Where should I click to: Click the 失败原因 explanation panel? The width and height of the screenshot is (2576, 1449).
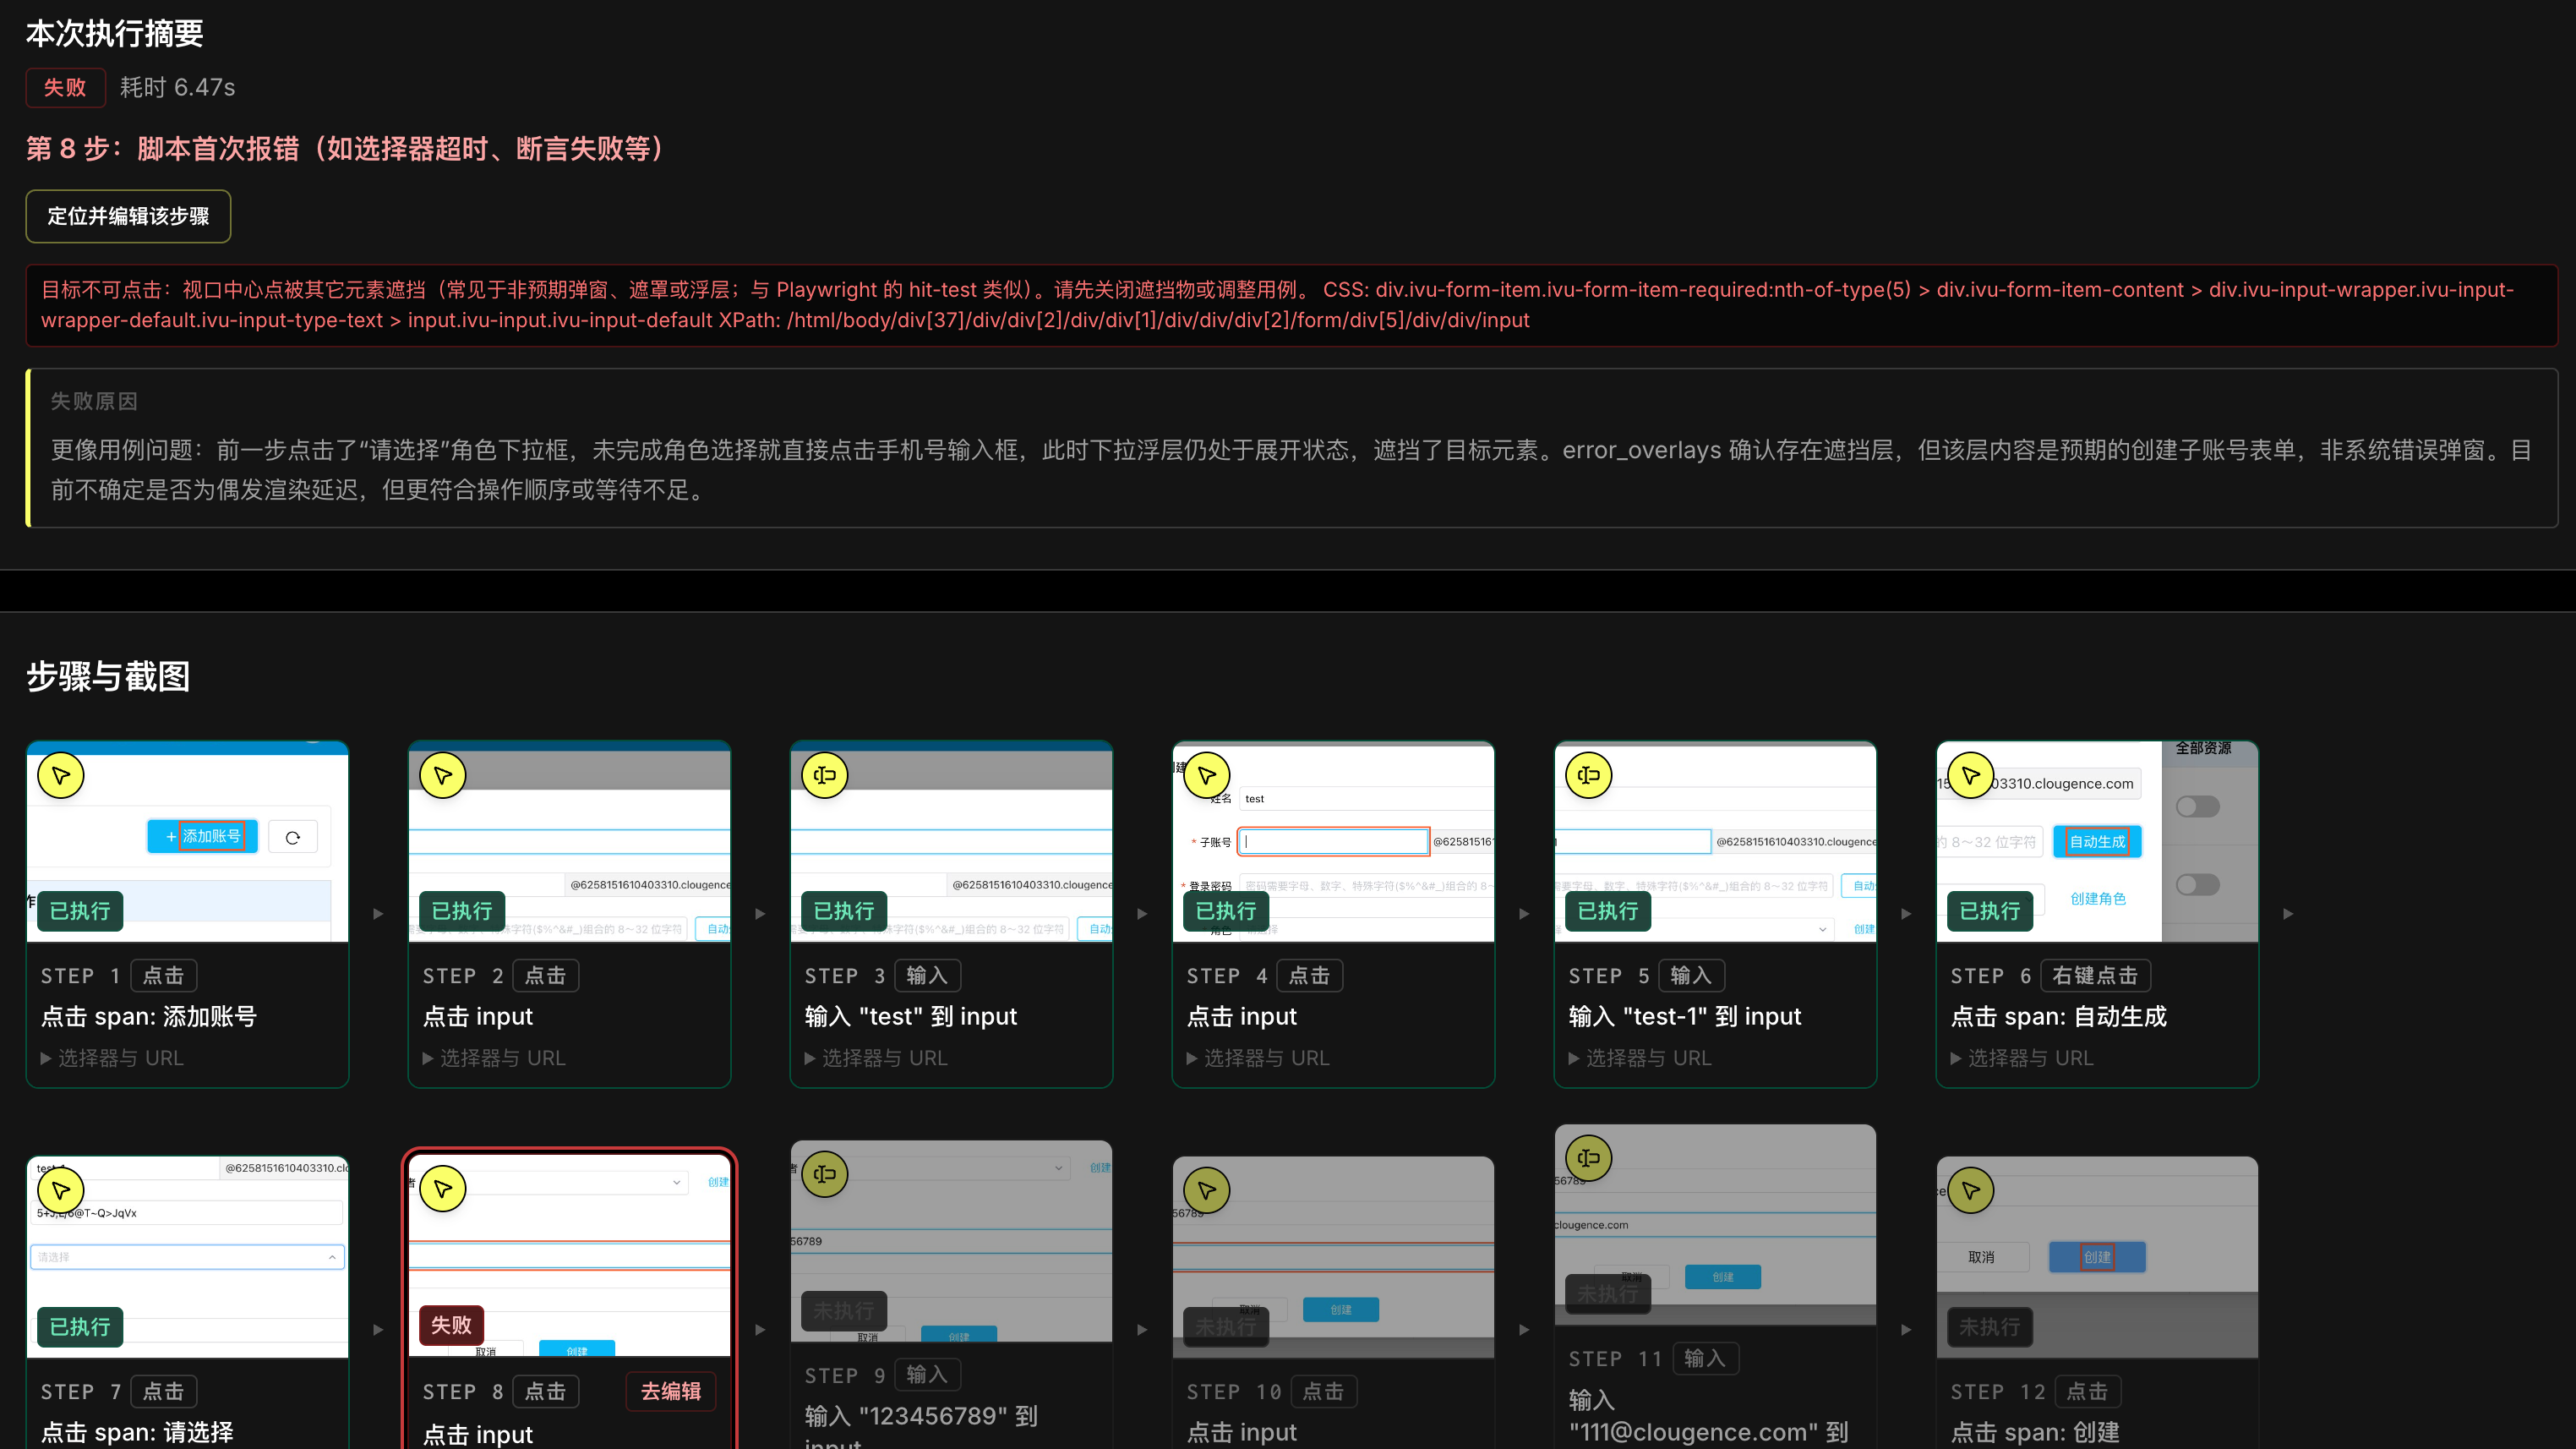coord(1292,448)
